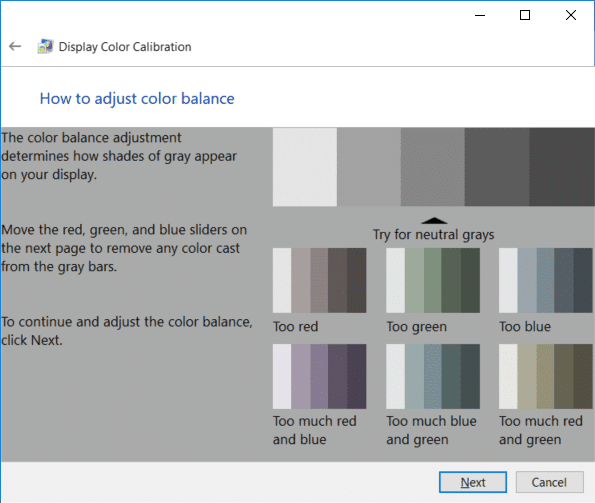Viewport: 595px width, 503px height.
Task: Maximize the calibration window
Action: click(x=525, y=15)
